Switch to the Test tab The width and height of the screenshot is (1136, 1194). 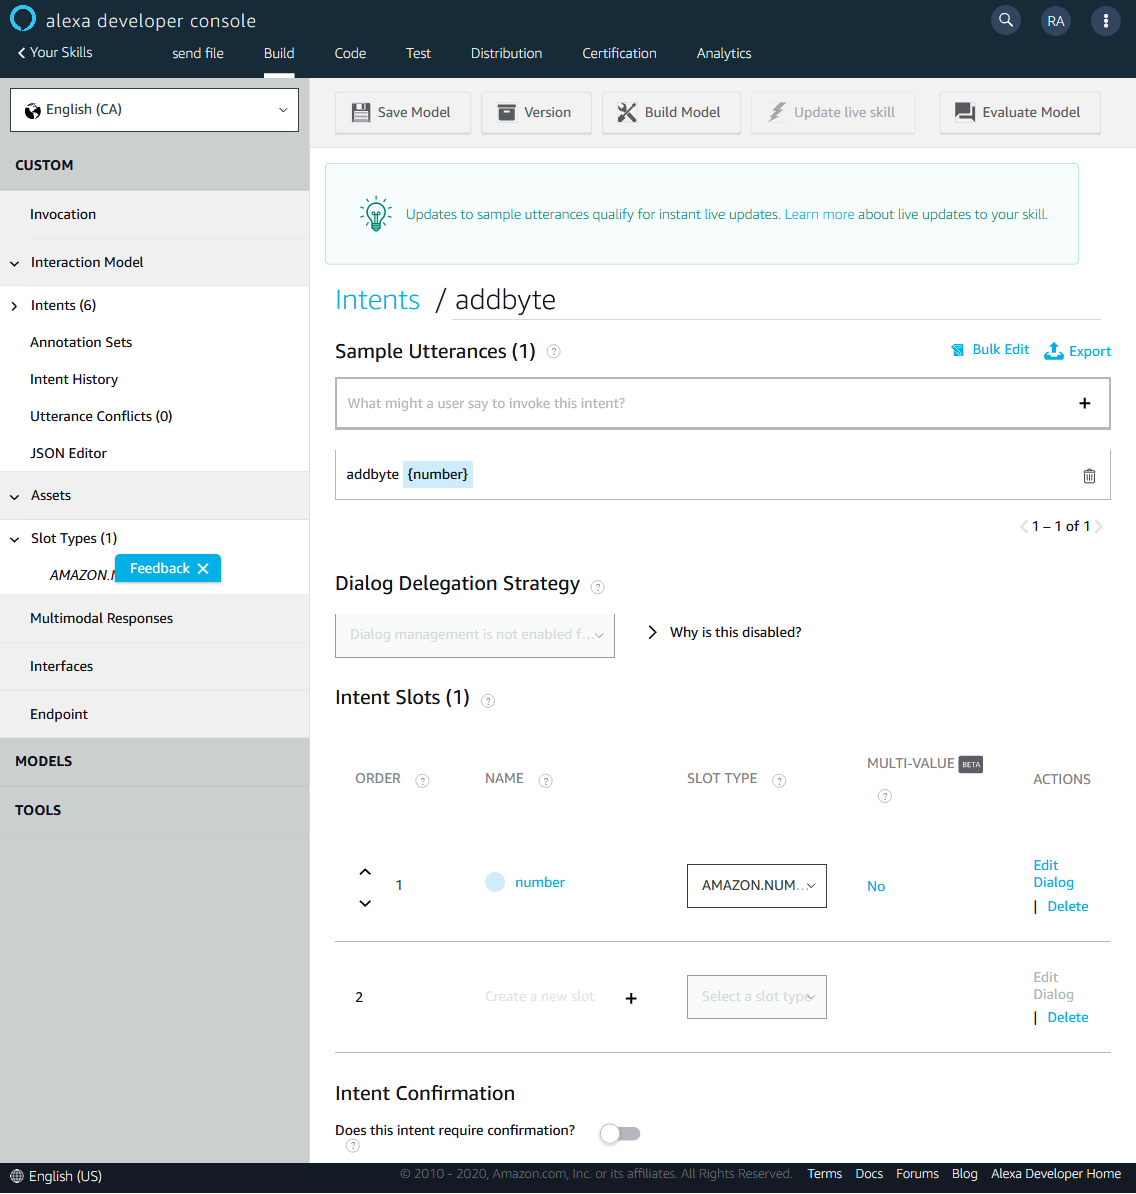click(x=418, y=53)
